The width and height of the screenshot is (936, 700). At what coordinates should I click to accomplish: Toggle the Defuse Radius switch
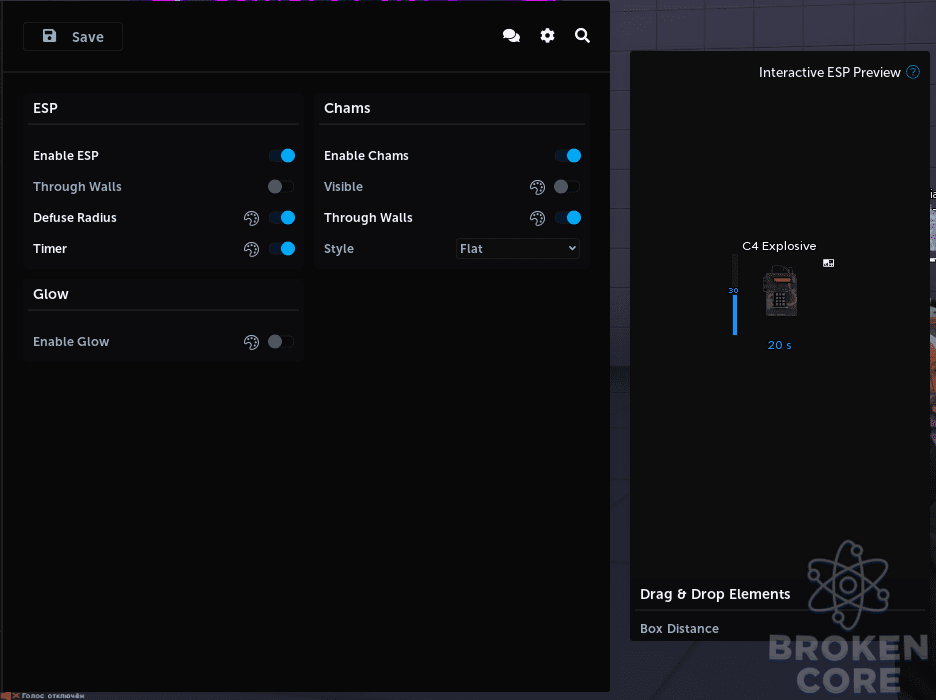[282, 218]
